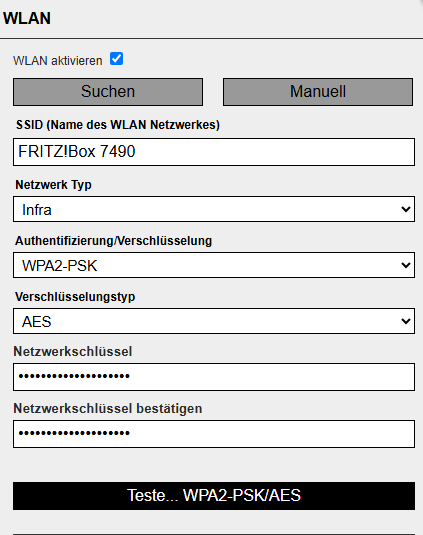Click the chevron arrow of the AES dropdown
This screenshot has width=423, height=535.
tap(406, 321)
